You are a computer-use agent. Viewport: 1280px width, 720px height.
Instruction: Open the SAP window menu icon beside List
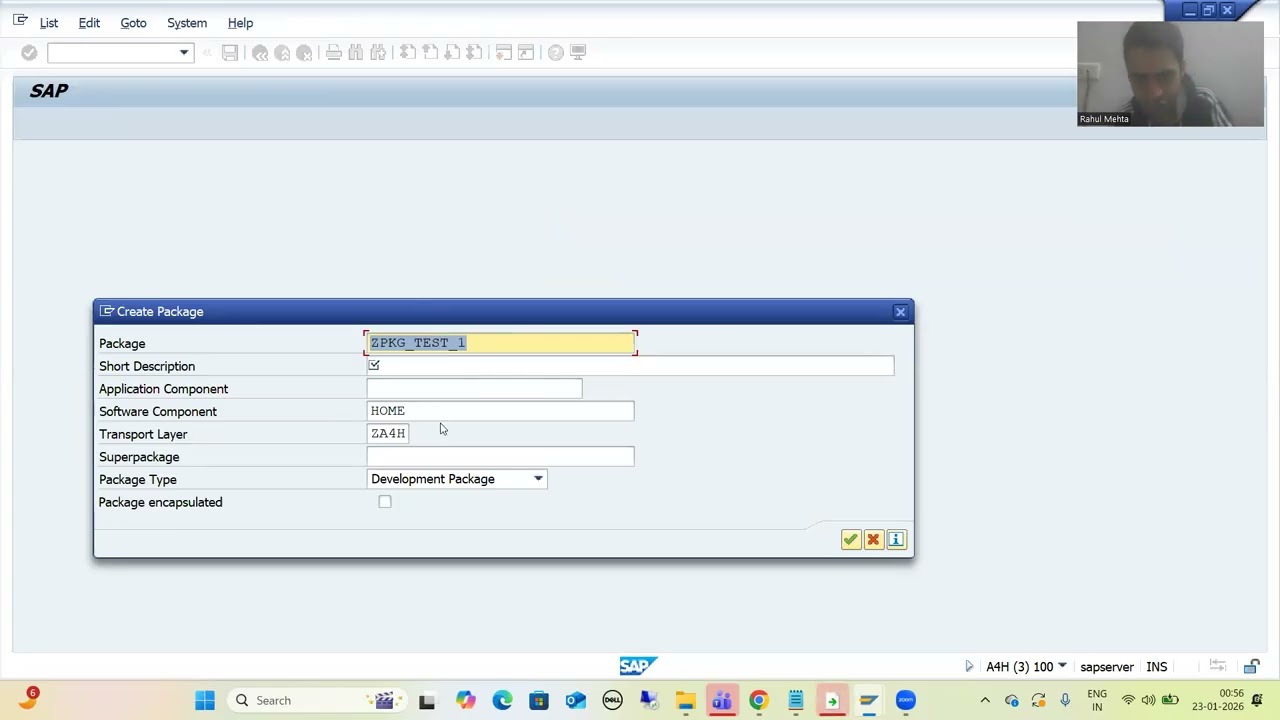pyautogui.click(x=20, y=21)
